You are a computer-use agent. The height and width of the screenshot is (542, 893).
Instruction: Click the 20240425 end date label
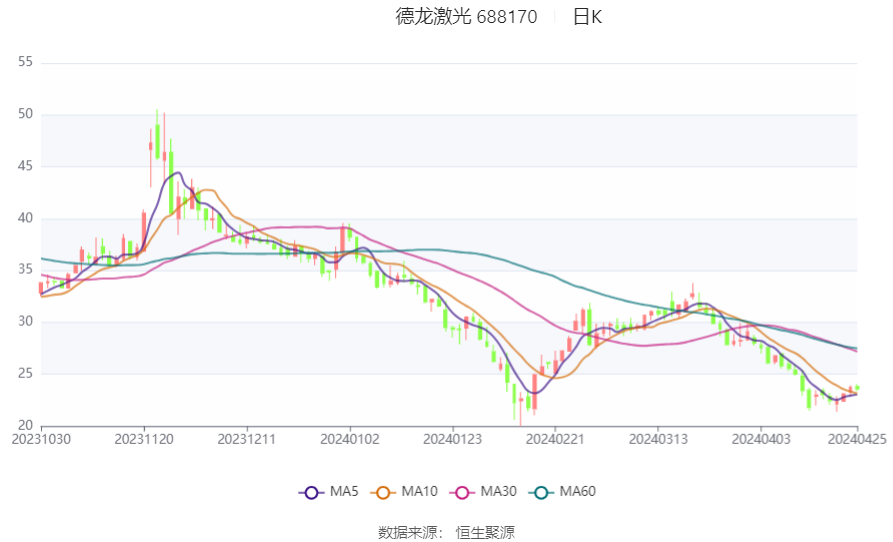tap(856, 438)
